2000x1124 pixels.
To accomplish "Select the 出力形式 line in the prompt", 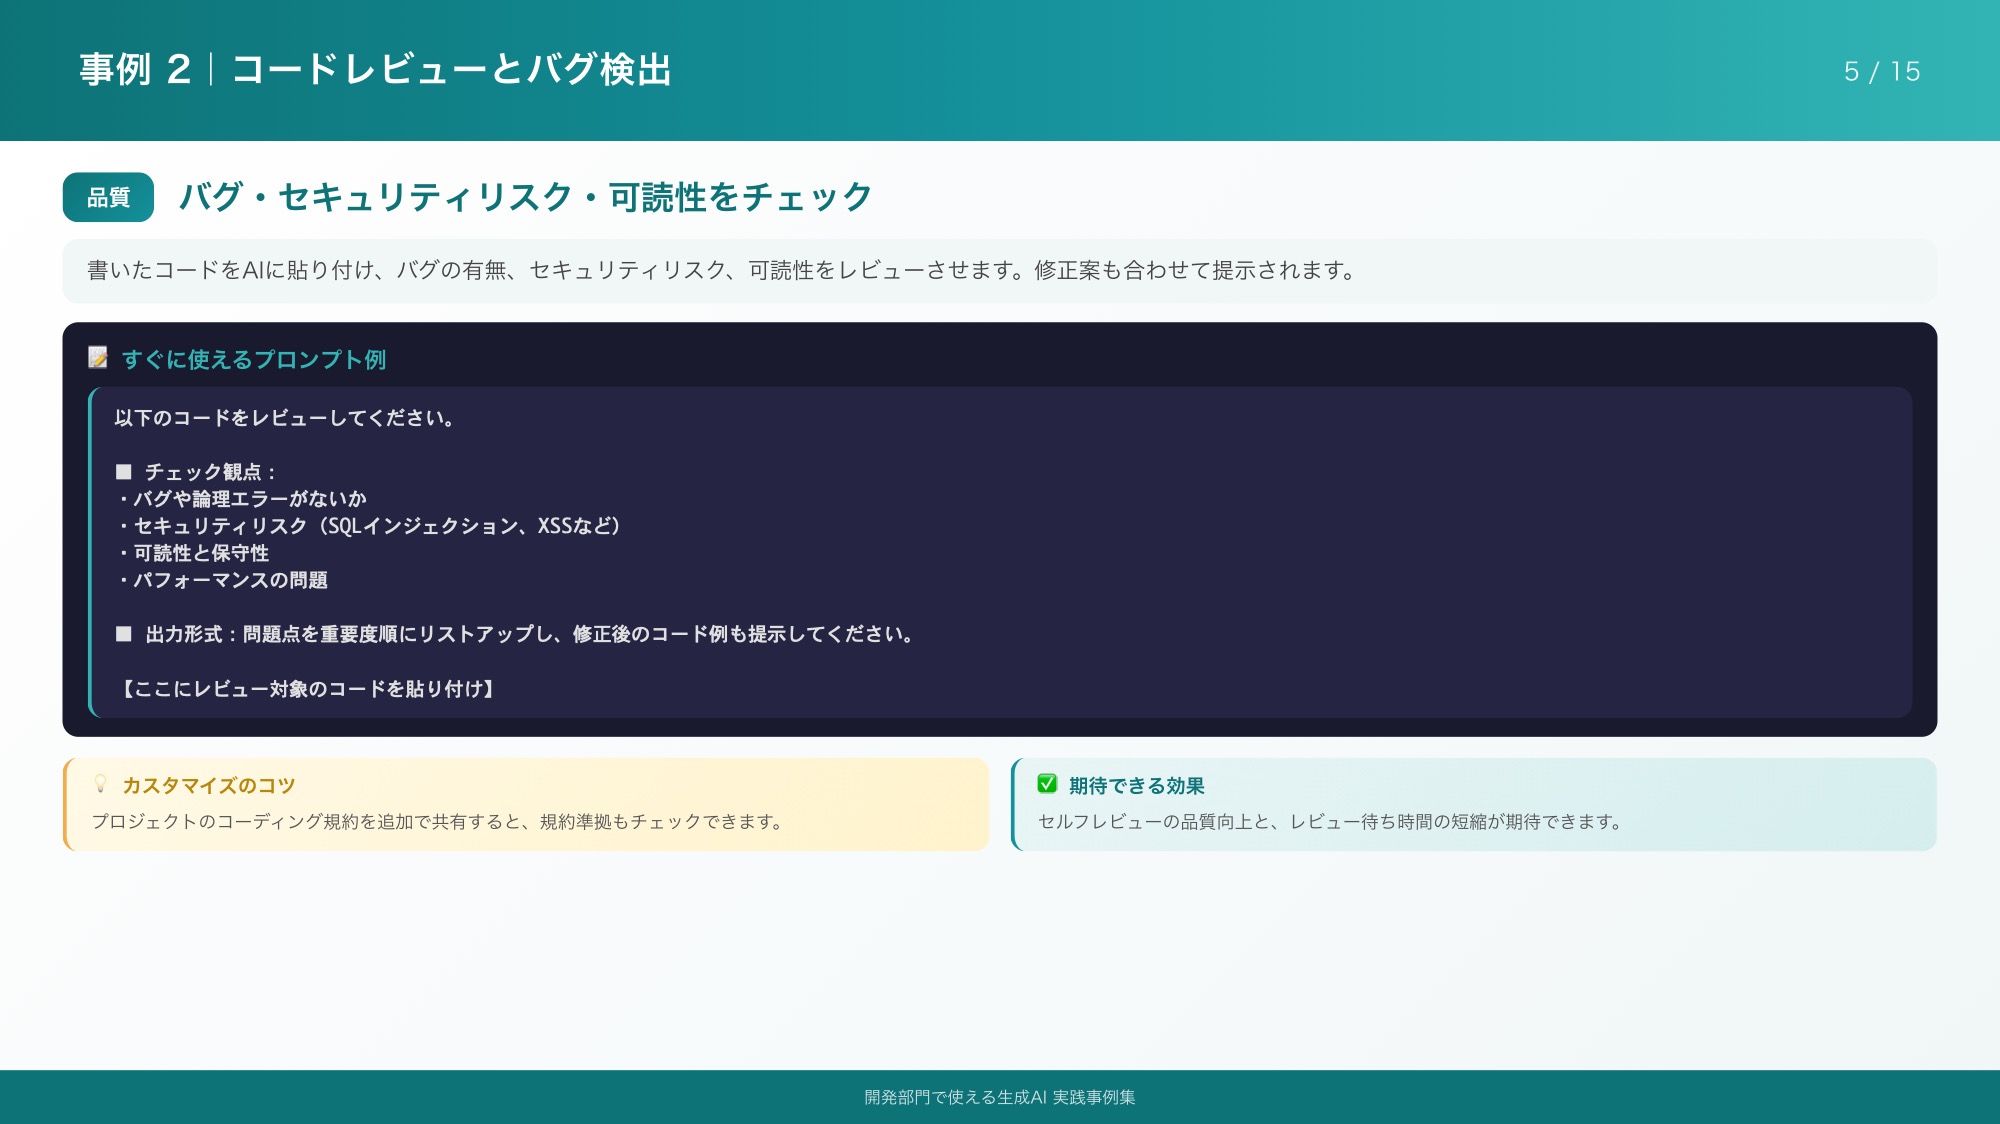I will [516, 634].
